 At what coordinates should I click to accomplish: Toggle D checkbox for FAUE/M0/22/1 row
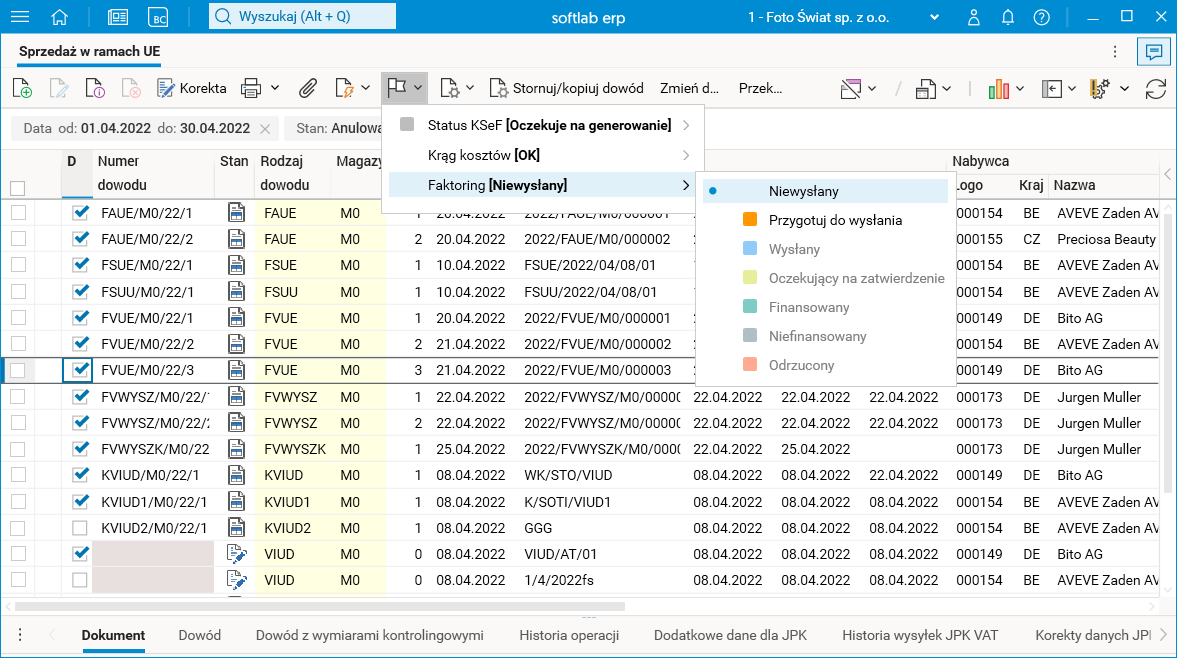pyautogui.click(x=81, y=213)
